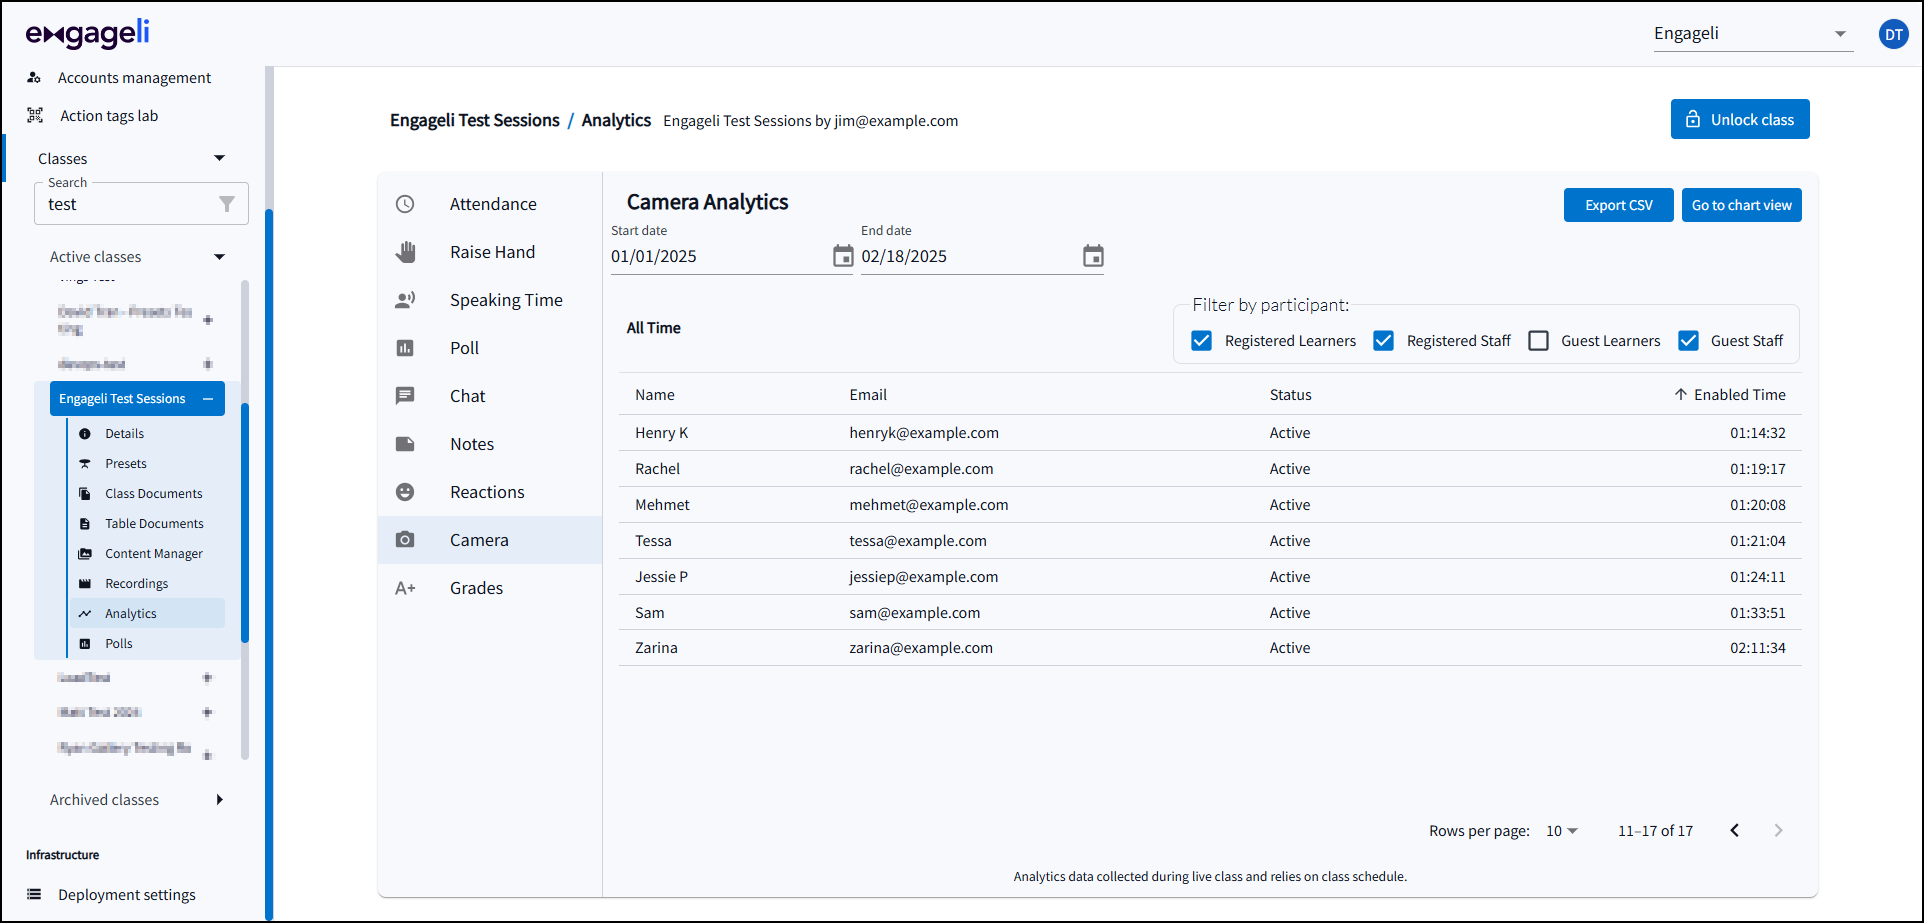Viewport: 1924px width, 923px height.
Task: Collapse the Classes section
Action: [x=220, y=158]
